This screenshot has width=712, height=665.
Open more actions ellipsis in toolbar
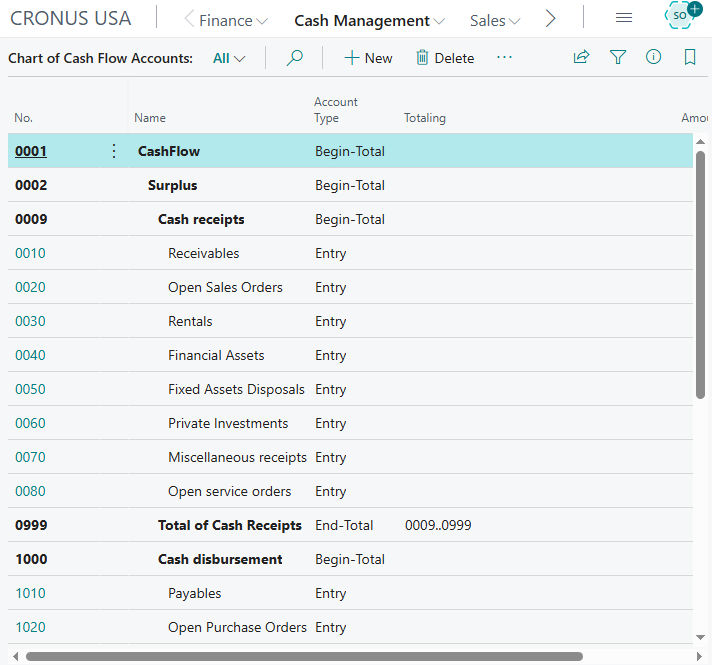point(504,58)
